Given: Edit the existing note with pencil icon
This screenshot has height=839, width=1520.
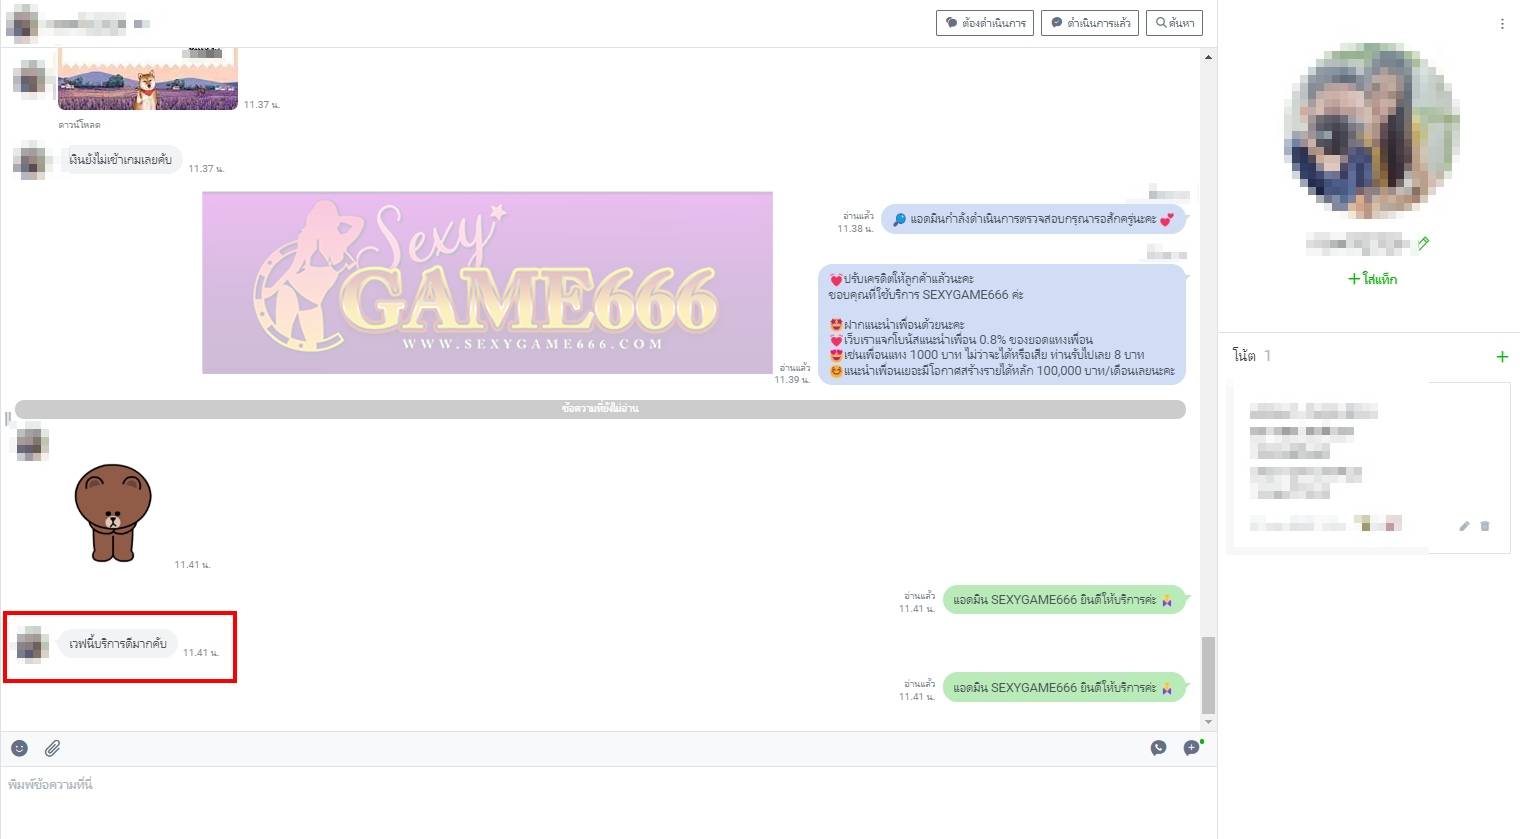Looking at the screenshot, I should click(1464, 526).
